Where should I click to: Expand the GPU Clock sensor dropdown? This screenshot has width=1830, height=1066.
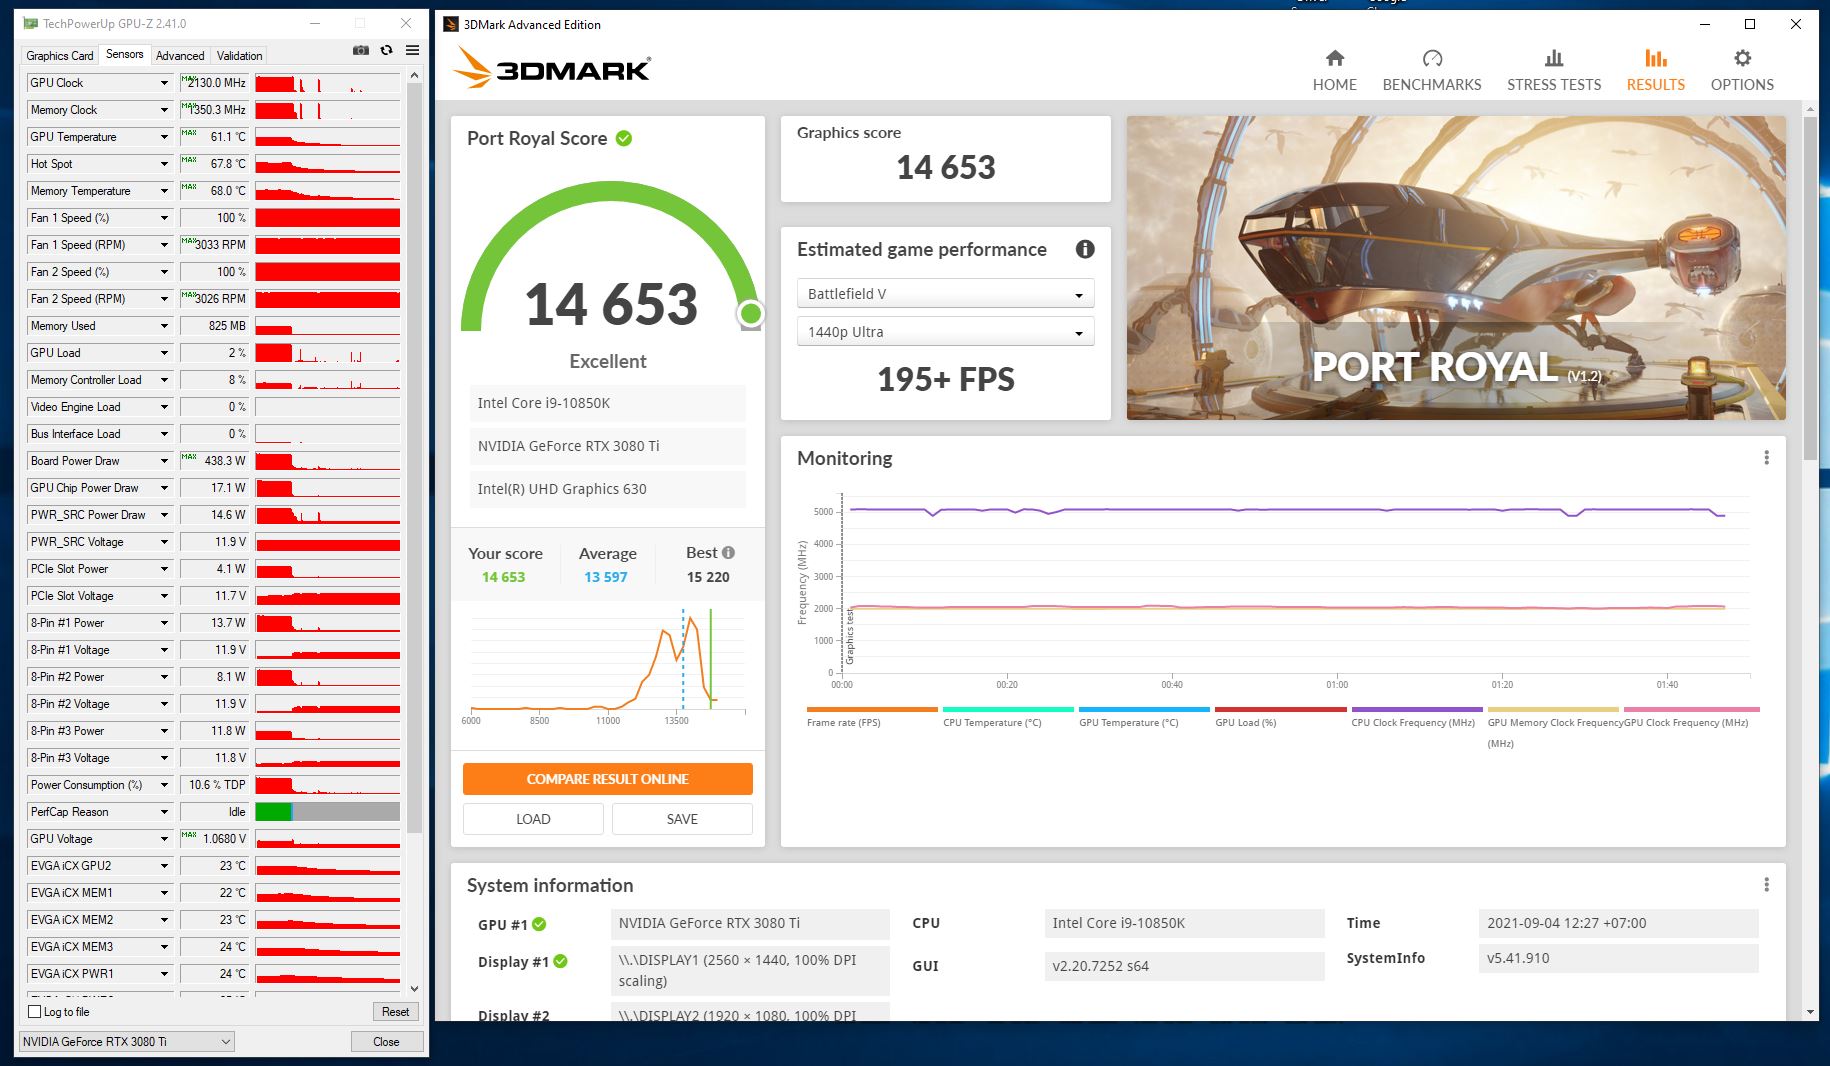pos(165,83)
